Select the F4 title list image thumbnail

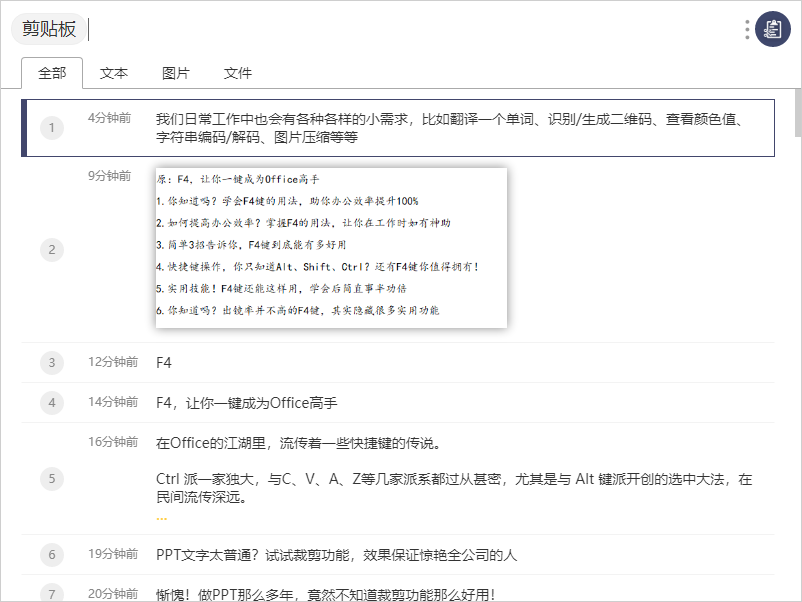click(x=331, y=248)
